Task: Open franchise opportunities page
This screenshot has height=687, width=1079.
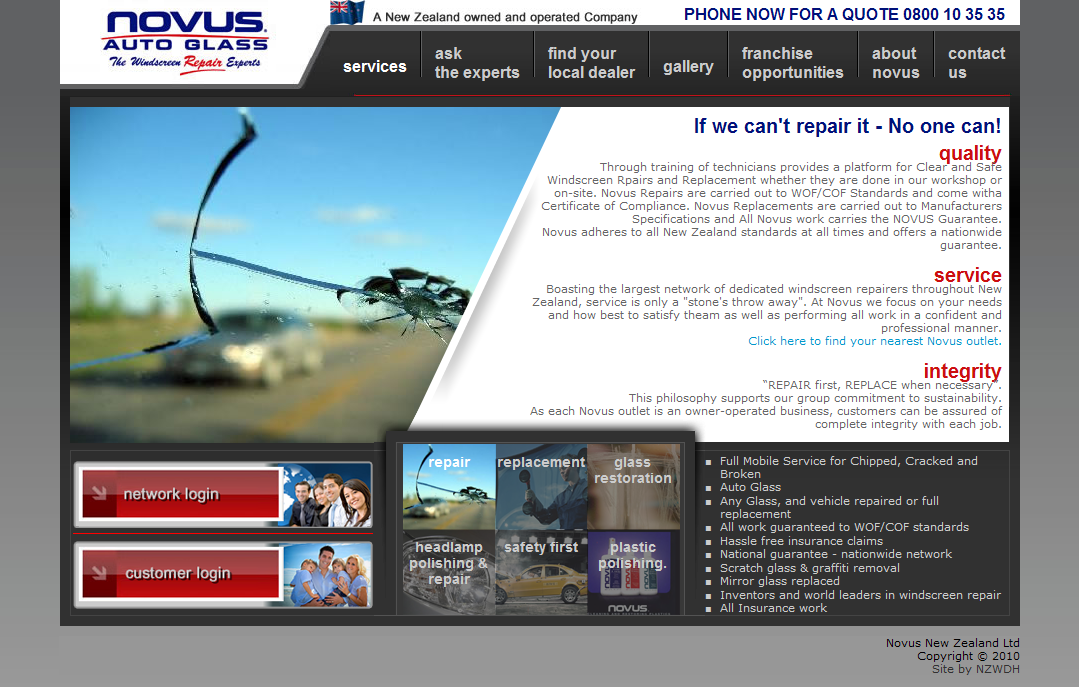Action: point(792,63)
